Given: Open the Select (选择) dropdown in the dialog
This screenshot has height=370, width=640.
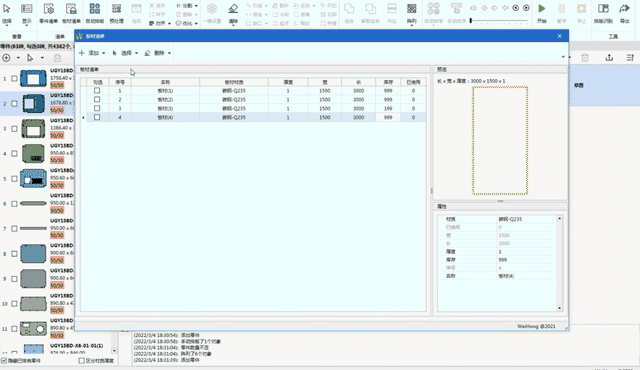Looking at the screenshot, I should click(x=125, y=53).
